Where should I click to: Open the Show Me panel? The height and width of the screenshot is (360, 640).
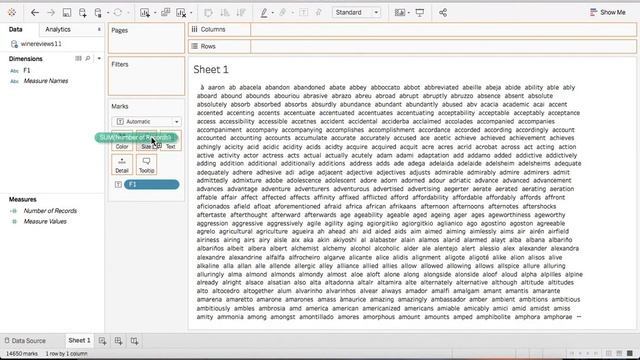click(x=607, y=12)
